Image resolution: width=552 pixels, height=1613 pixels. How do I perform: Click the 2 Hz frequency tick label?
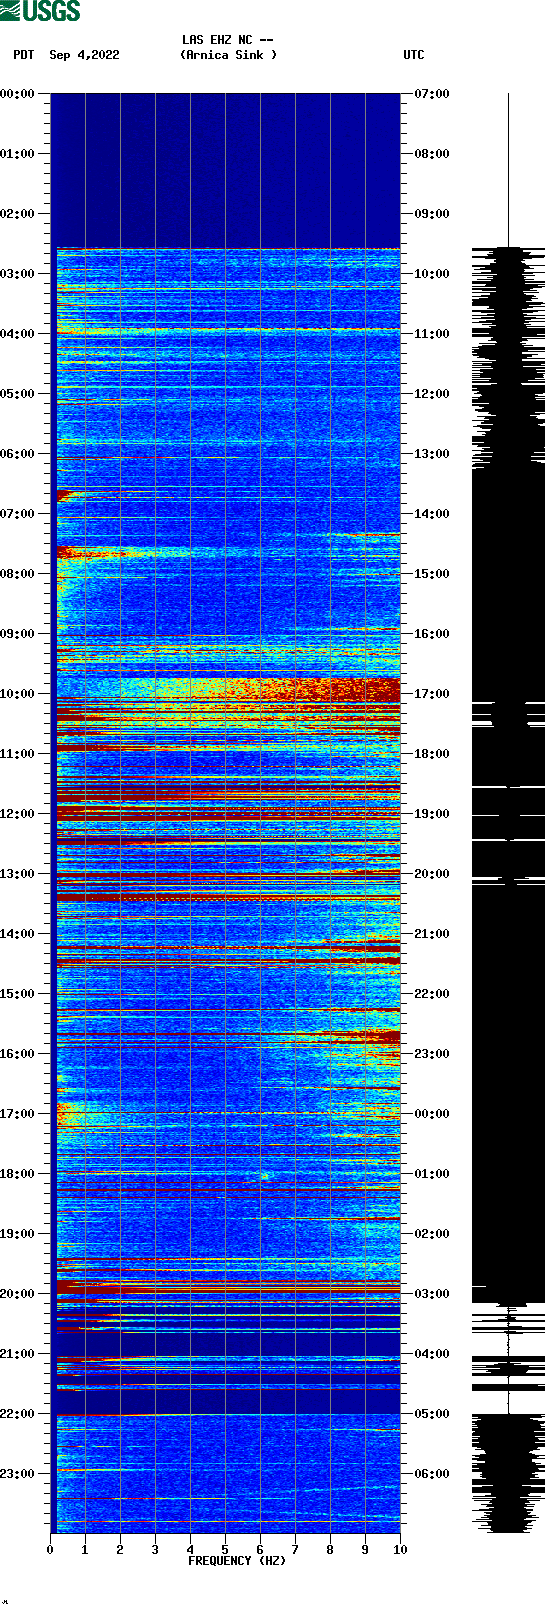click(x=120, y=1550)
